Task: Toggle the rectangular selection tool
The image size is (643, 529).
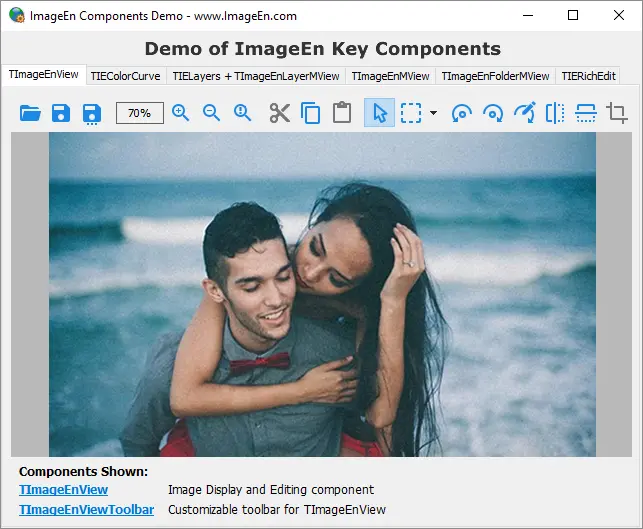Action: tap(411, 113)
